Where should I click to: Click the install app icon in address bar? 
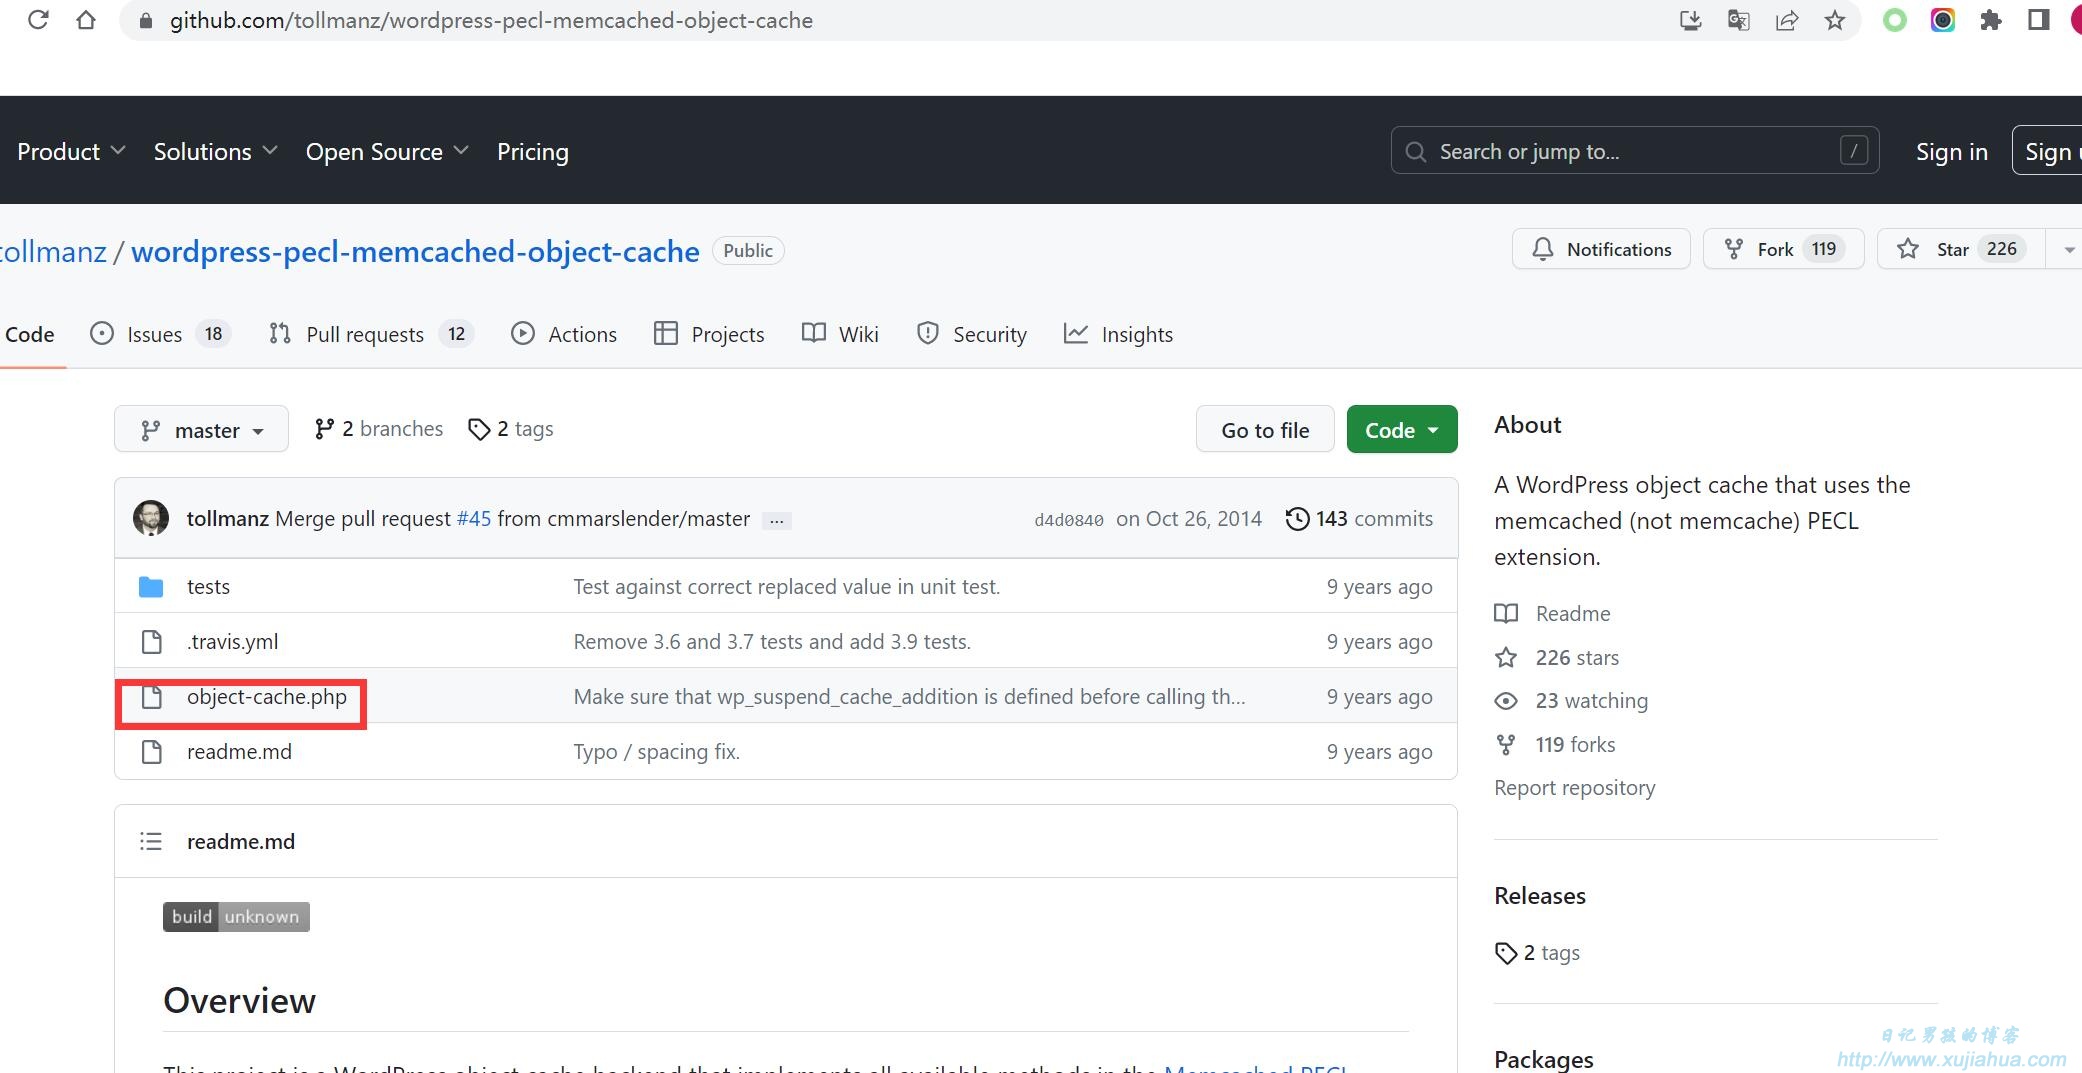(x=1690, y=20)
